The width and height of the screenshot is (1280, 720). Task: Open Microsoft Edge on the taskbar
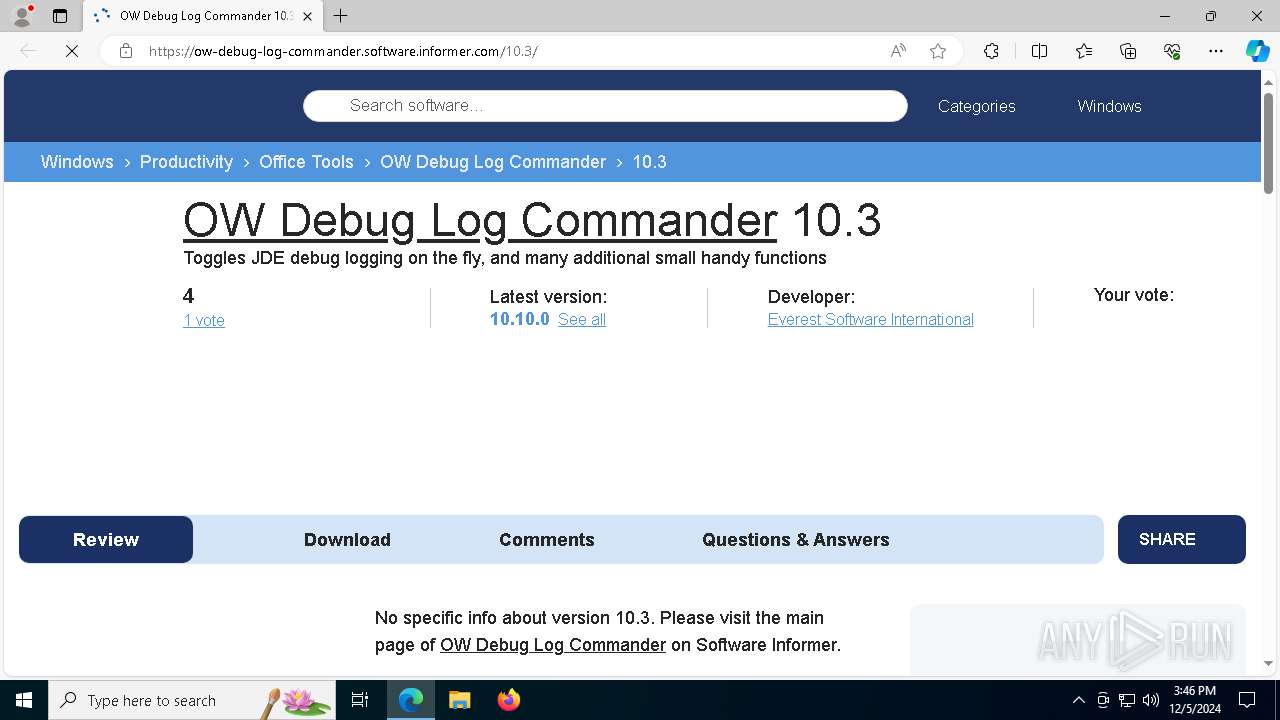(x=411, y=700)
